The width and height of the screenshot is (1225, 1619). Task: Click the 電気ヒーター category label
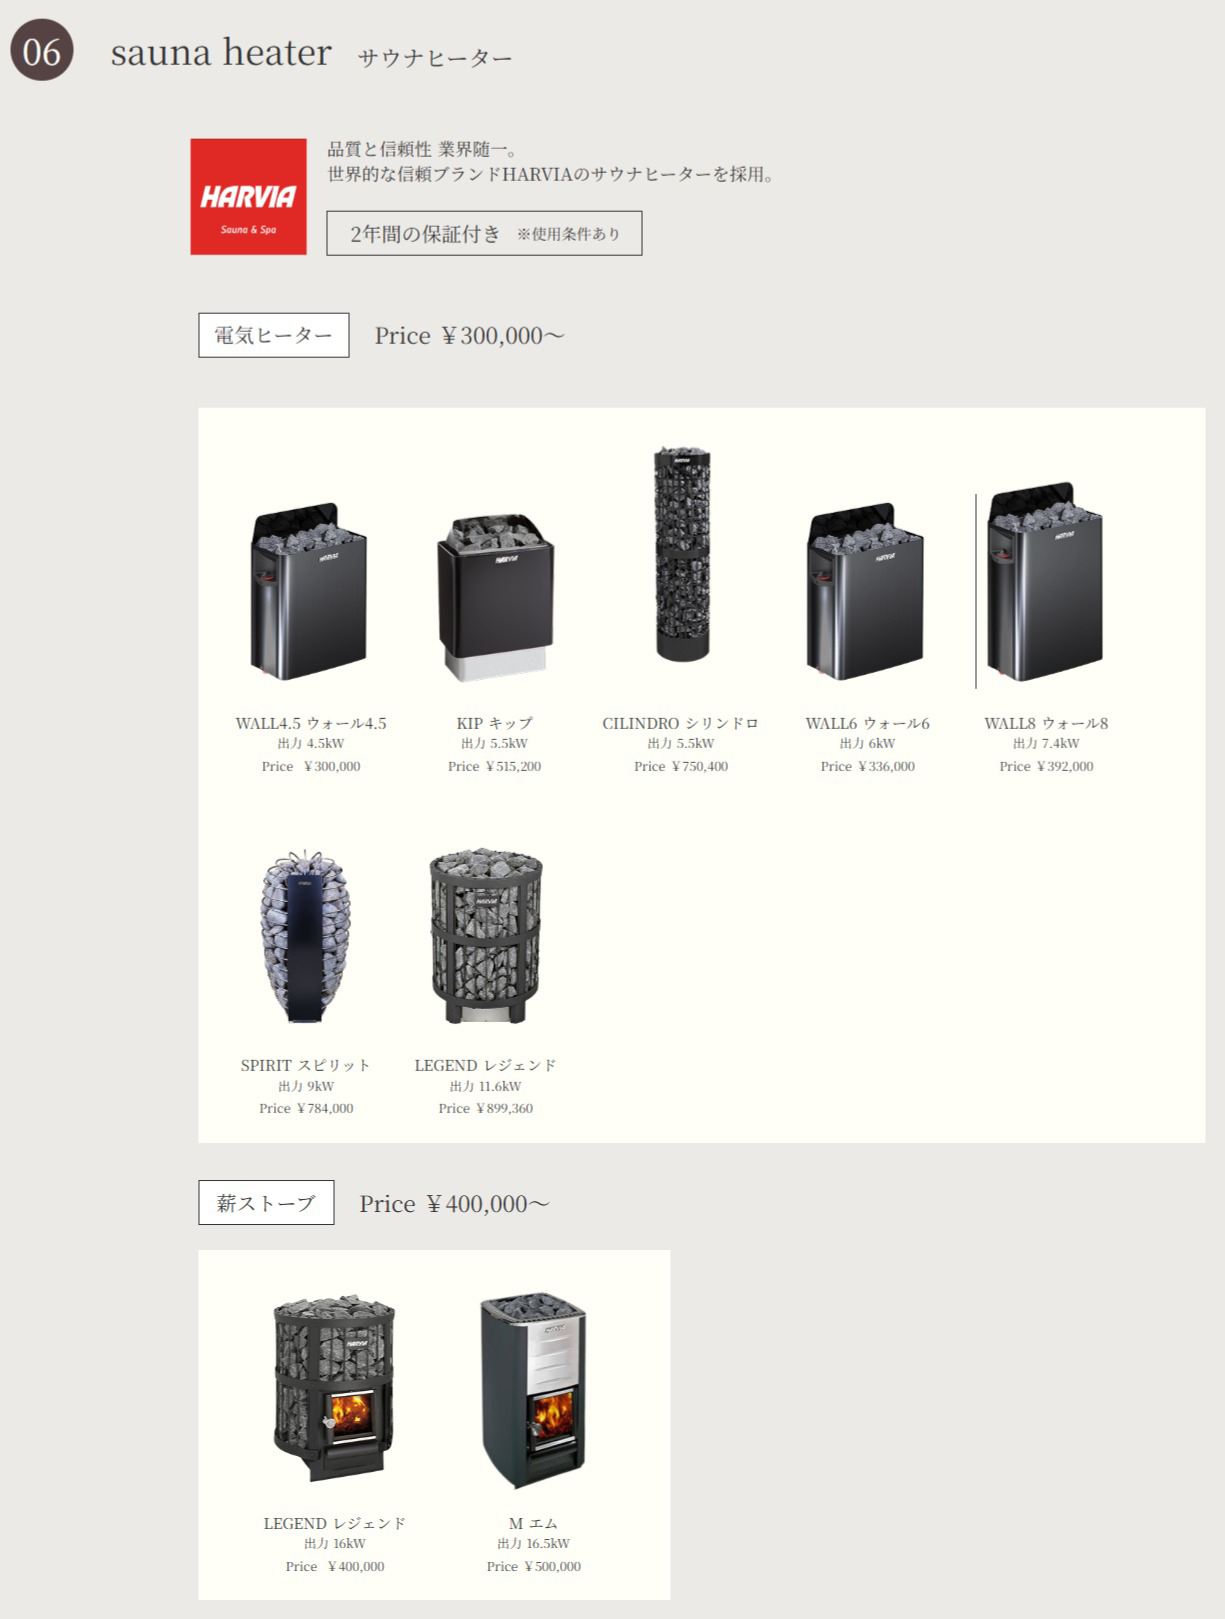coord(274,335)
